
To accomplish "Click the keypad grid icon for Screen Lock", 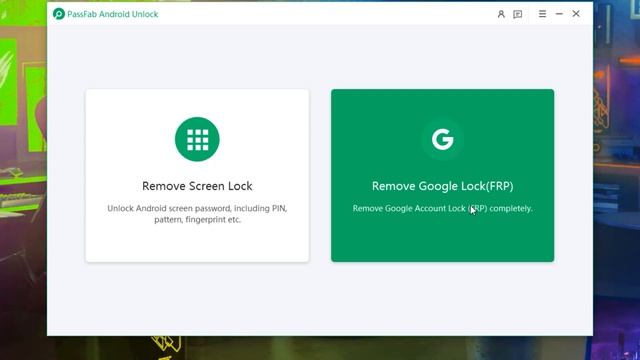I will [x=197, y=139].
